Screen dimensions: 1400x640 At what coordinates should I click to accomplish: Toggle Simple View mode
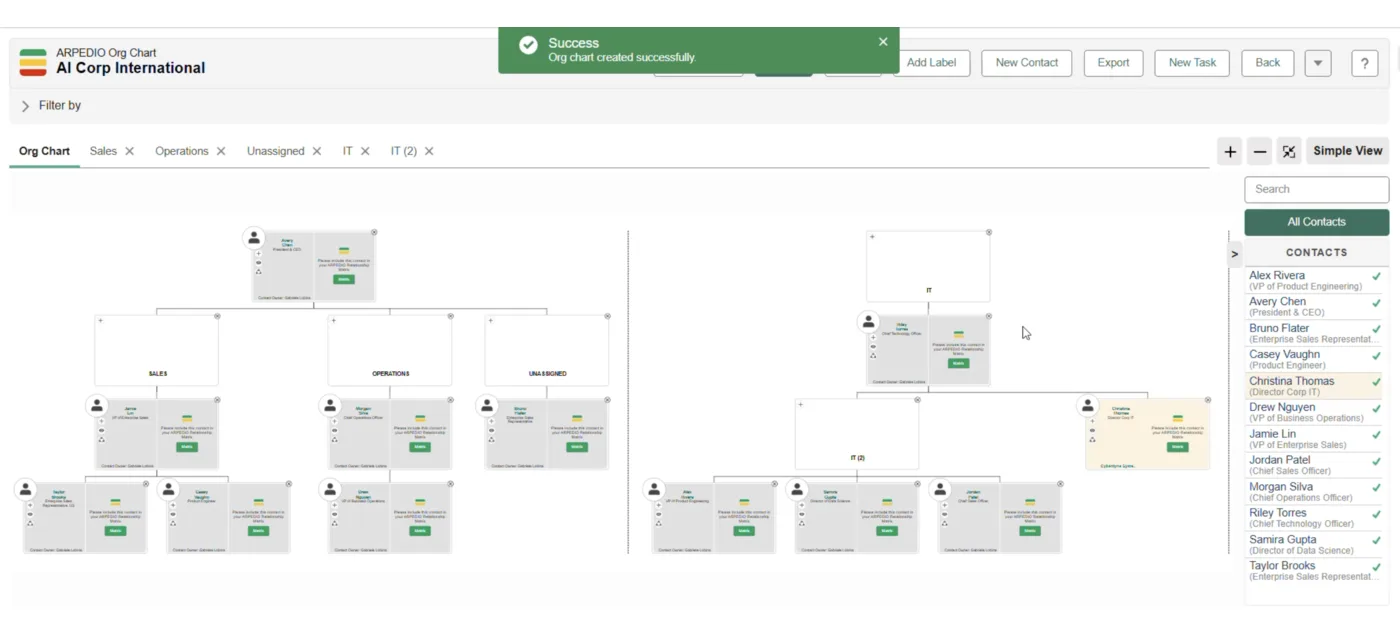pyautogui.click(x=1347, y=151)
